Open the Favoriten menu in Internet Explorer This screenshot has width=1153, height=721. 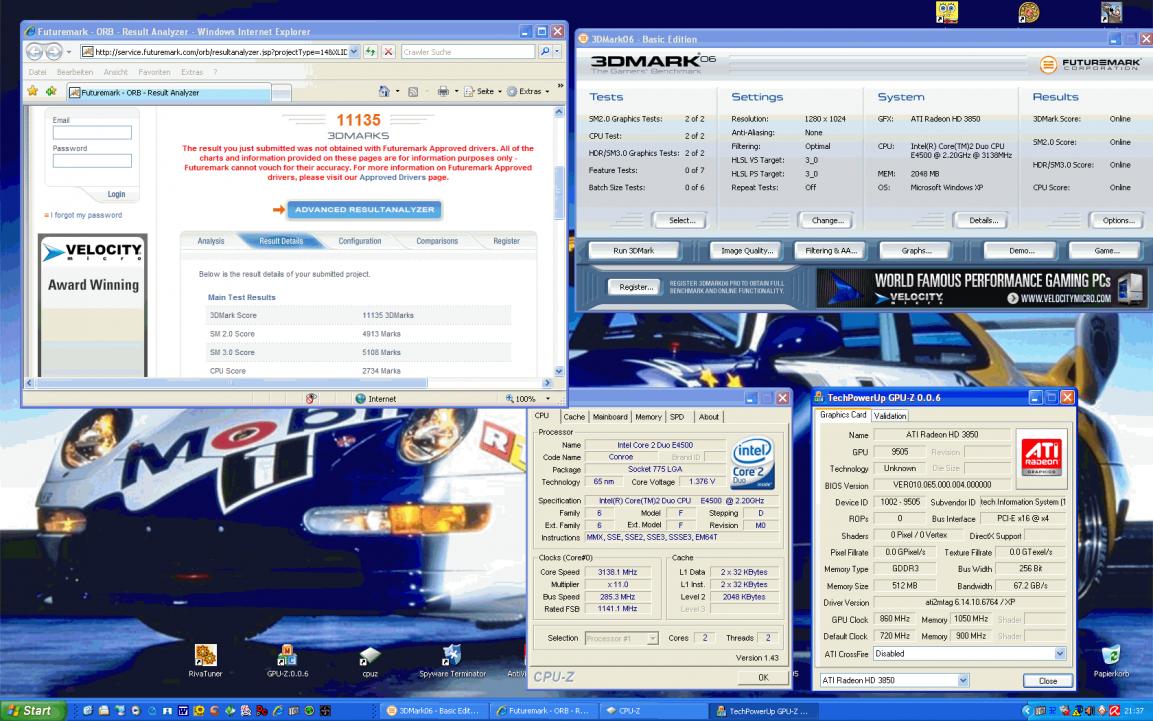(154, 72)
